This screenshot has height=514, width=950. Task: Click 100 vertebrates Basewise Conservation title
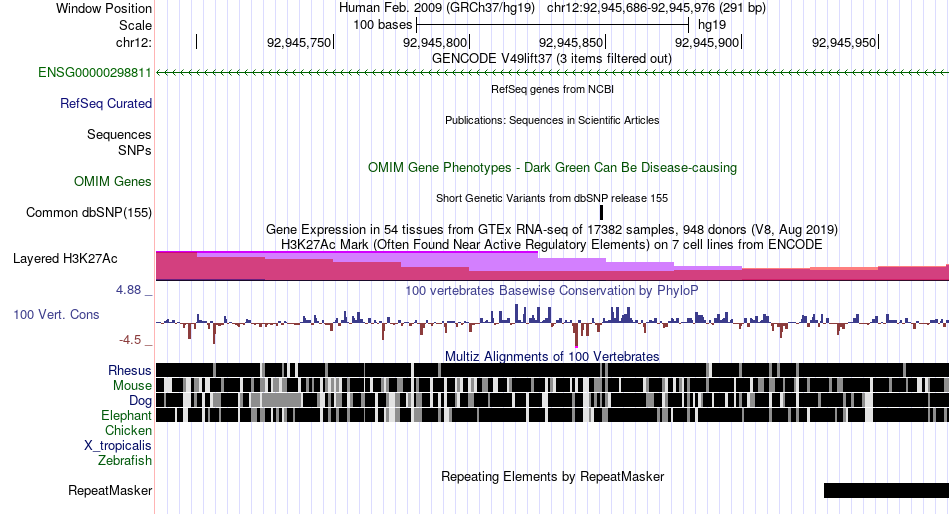click(x=551, y=290)
